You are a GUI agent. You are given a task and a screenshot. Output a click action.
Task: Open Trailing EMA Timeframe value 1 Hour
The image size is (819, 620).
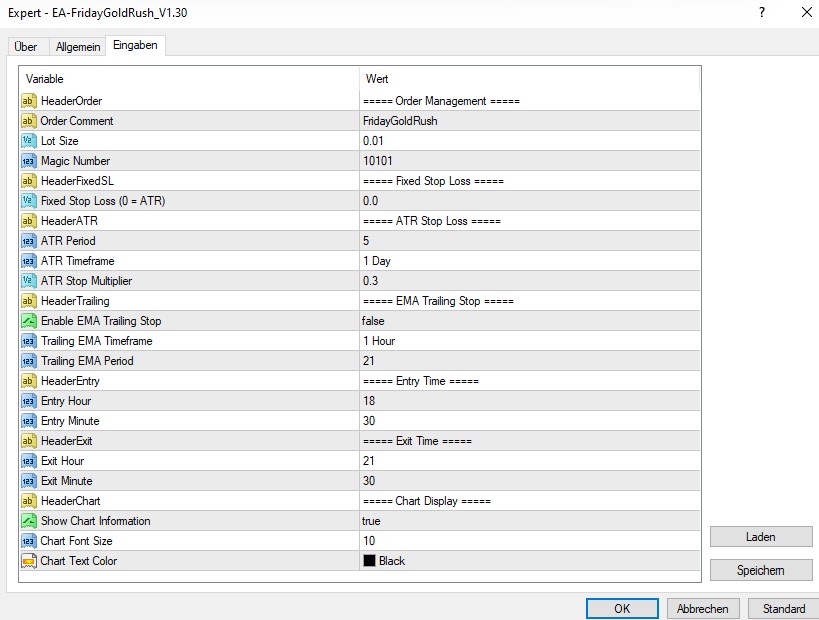coord(530,341)
